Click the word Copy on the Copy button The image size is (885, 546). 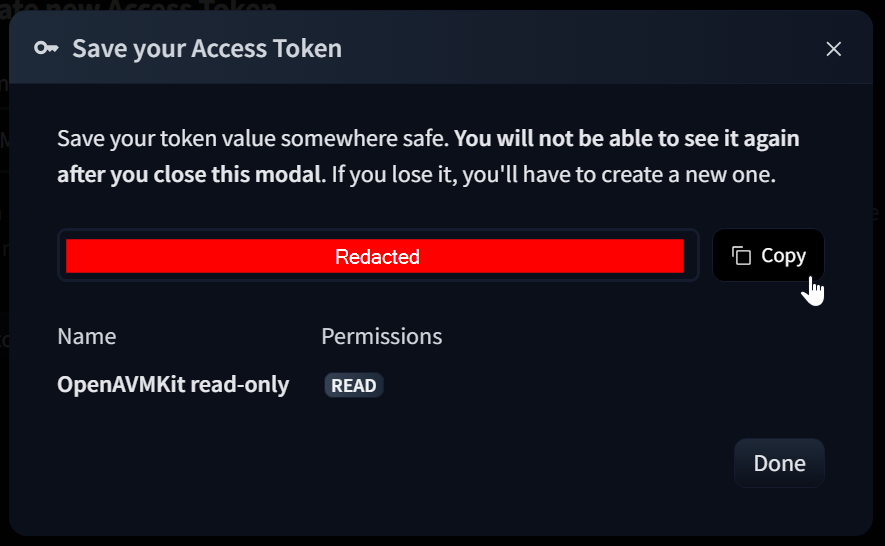[783, 256]
